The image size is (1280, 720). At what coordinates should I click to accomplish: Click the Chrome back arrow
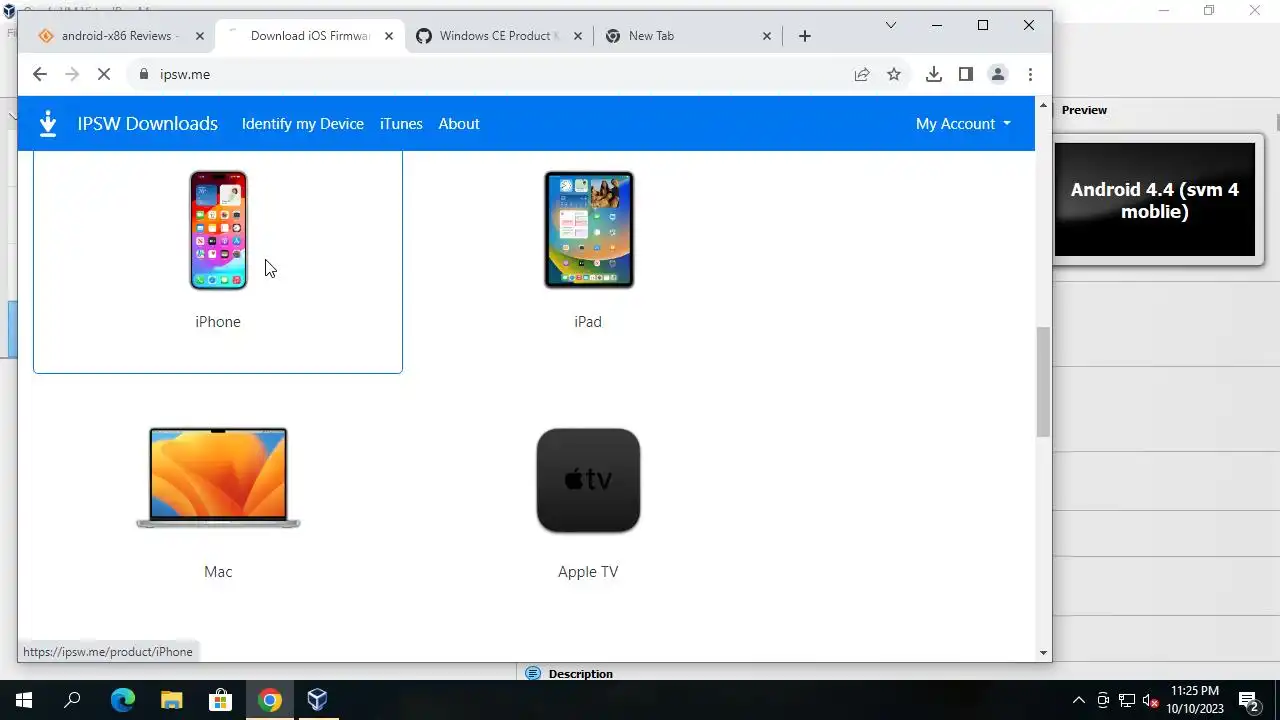tap(40, 74)
